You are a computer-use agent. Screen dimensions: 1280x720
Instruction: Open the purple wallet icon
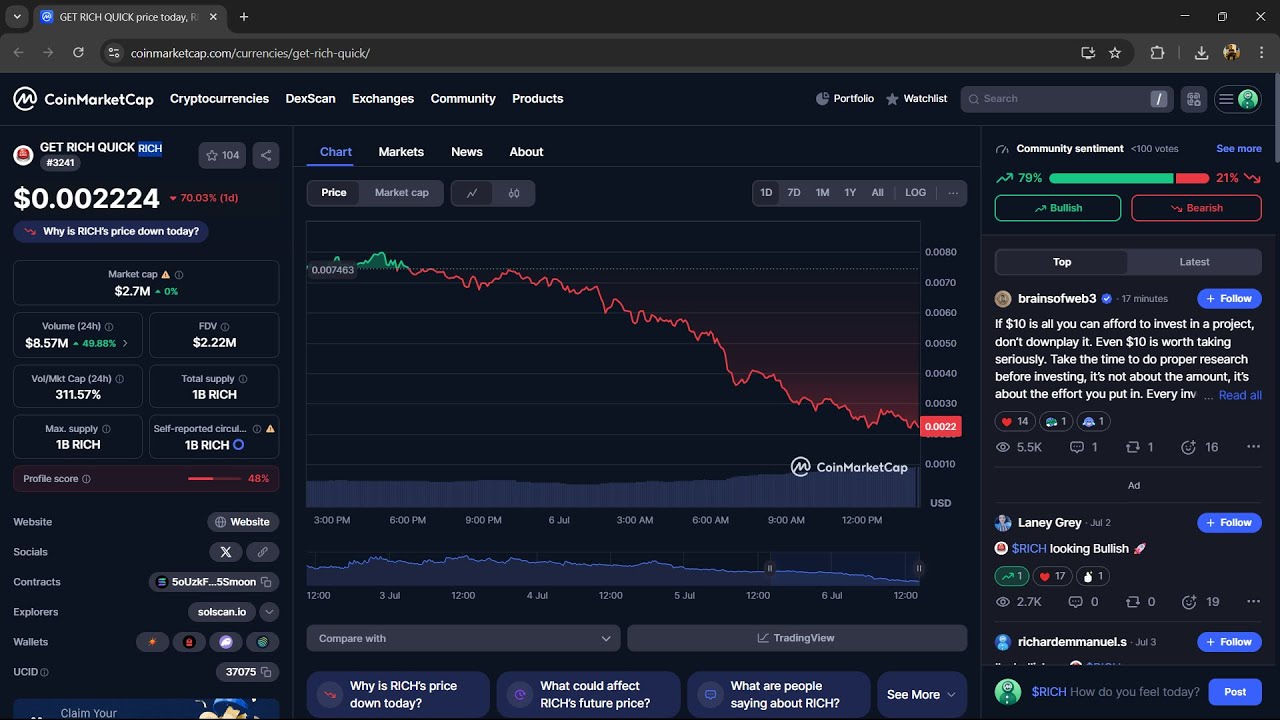[226, 642]
